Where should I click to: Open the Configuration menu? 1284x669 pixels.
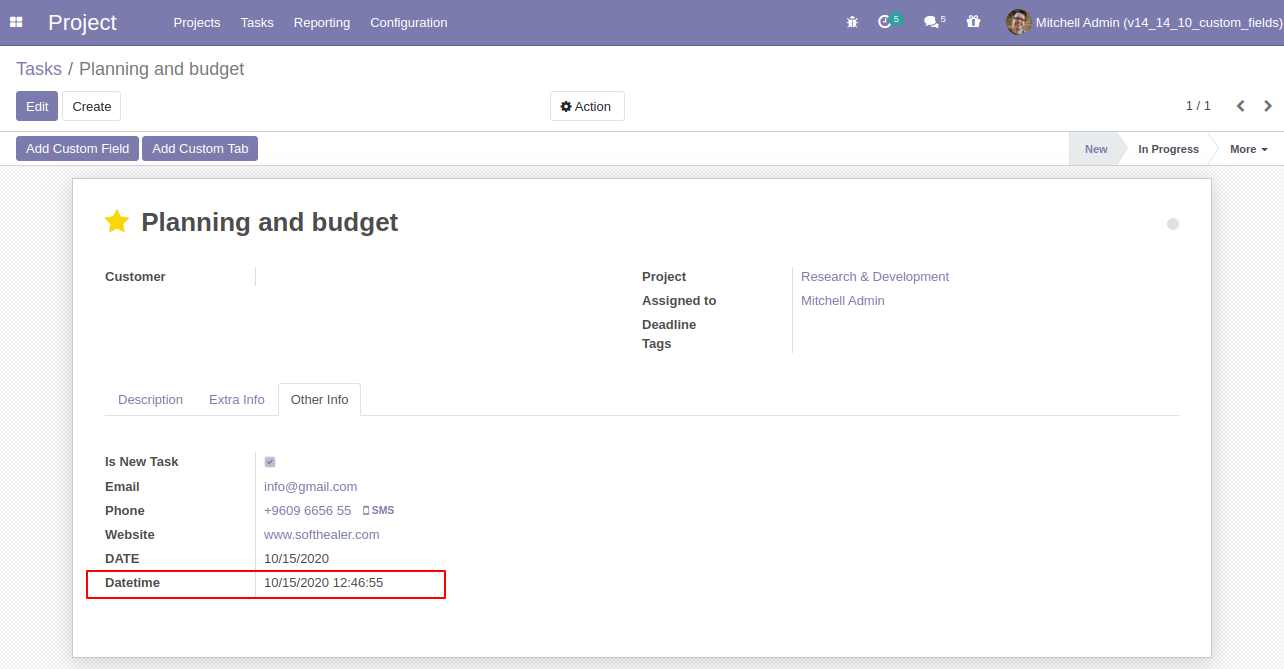tap(408, 22)
